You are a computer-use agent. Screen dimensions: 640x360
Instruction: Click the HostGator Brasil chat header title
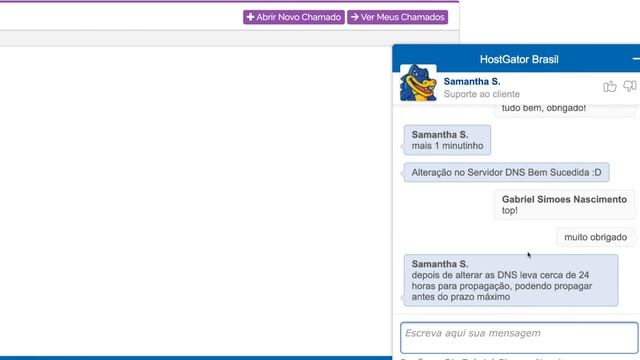coord(519,59)
